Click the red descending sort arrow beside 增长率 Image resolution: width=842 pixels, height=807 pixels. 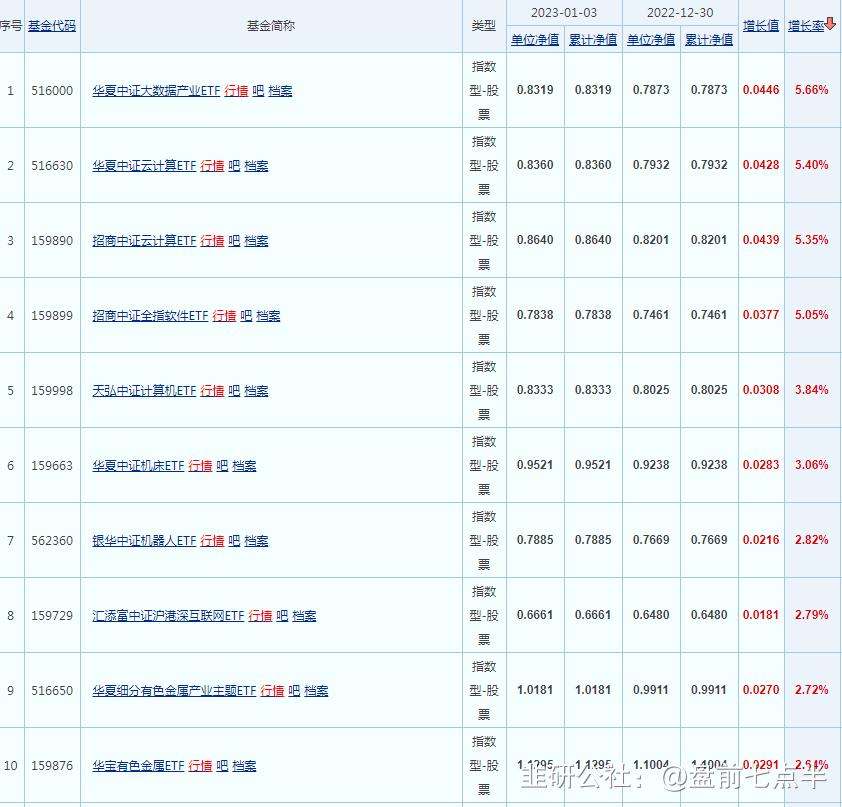[831, 25]
